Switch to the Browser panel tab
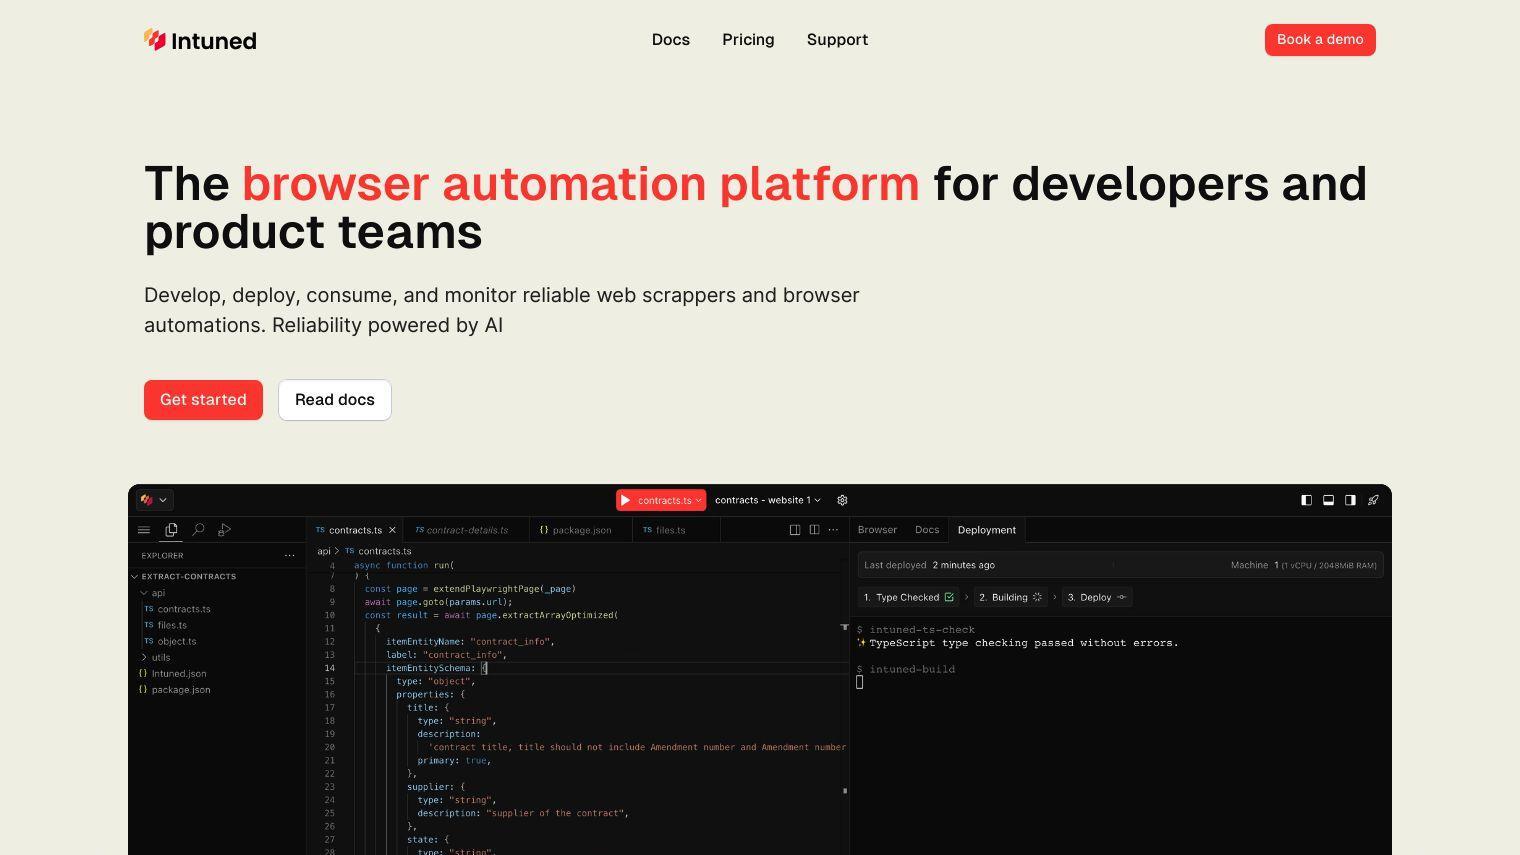Image resolution: width=1520 pixels, height=855 pixels. point(877,530)
